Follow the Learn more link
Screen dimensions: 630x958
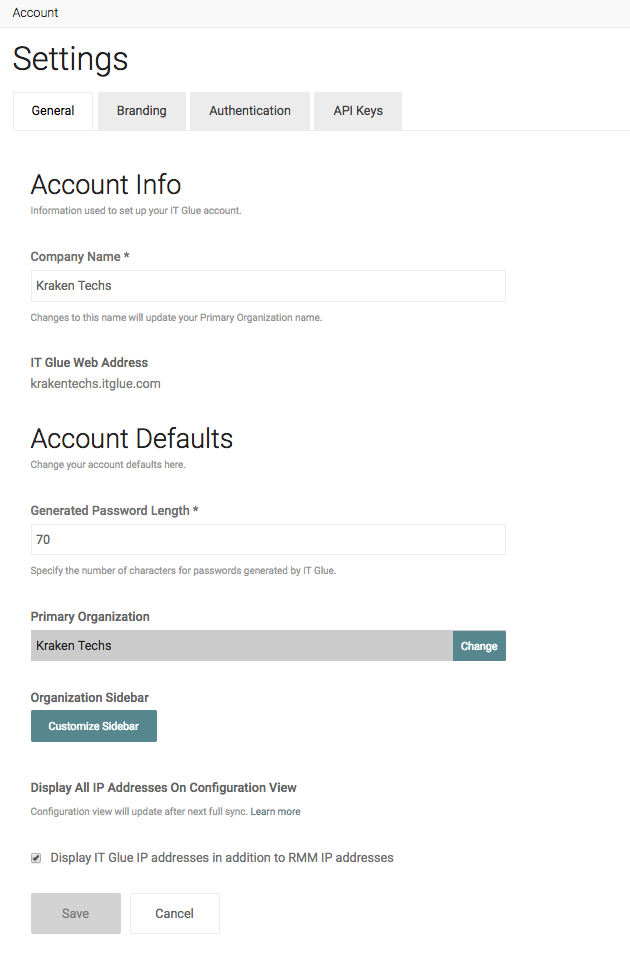pos(275,812)
